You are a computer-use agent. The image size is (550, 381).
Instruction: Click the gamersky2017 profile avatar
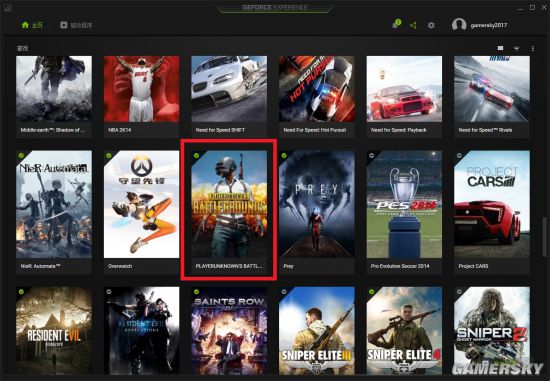click(459, 25)
